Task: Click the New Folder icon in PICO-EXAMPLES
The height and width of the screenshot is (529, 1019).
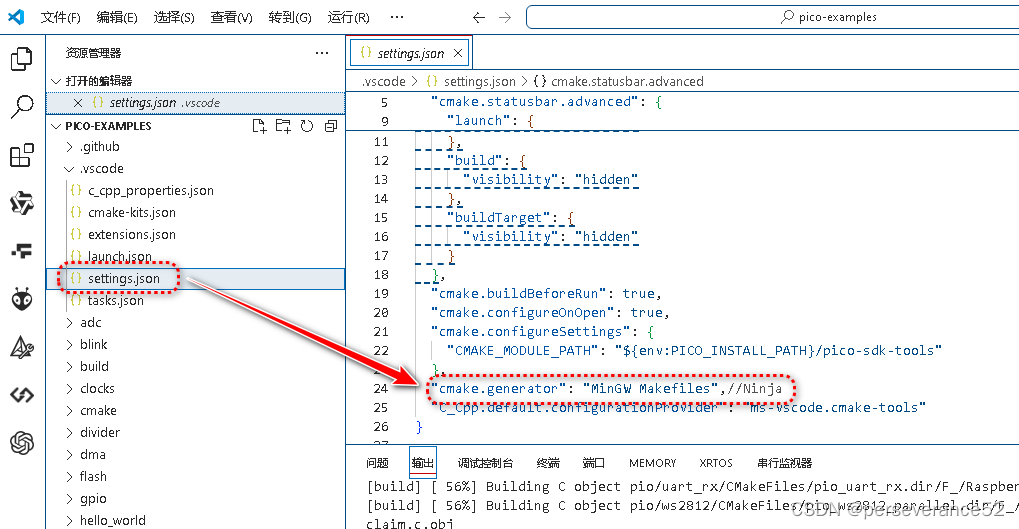Action: click(x=283, y=126)
